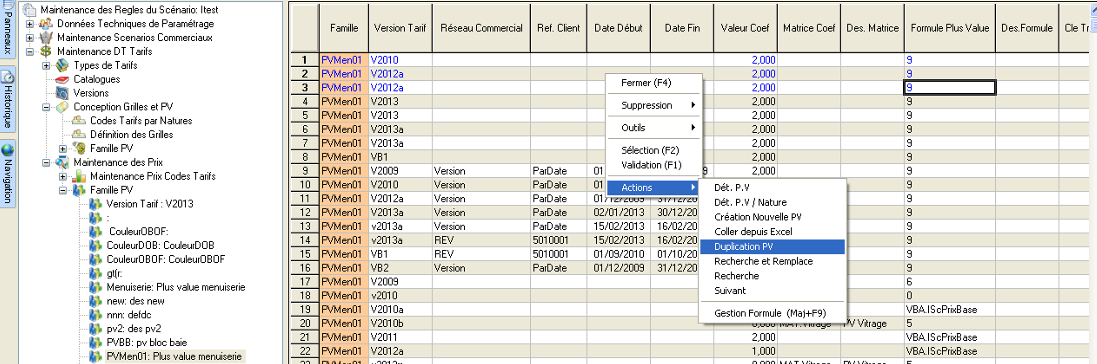Select Dét. P.V / Nature entry
Screen dimensions: 1097x364
pyautogui.click(x=772, y=202)
